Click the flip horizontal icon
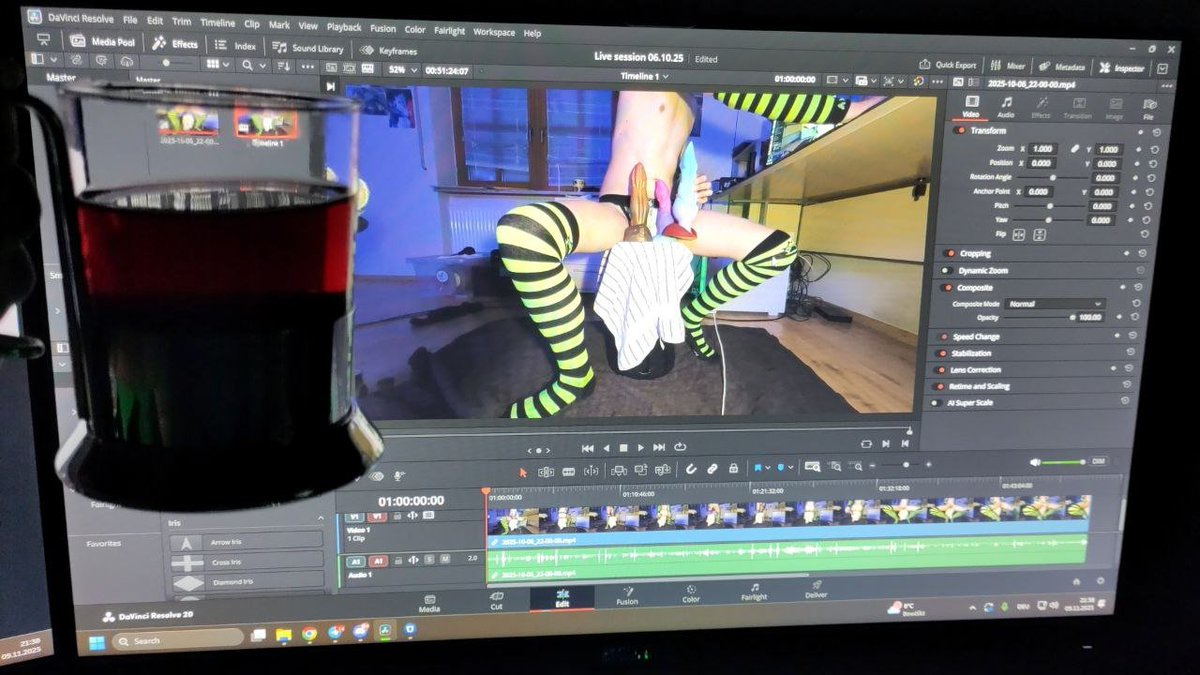Image resolution: width=1200 pixels, height=675 pixels. 1019,234
